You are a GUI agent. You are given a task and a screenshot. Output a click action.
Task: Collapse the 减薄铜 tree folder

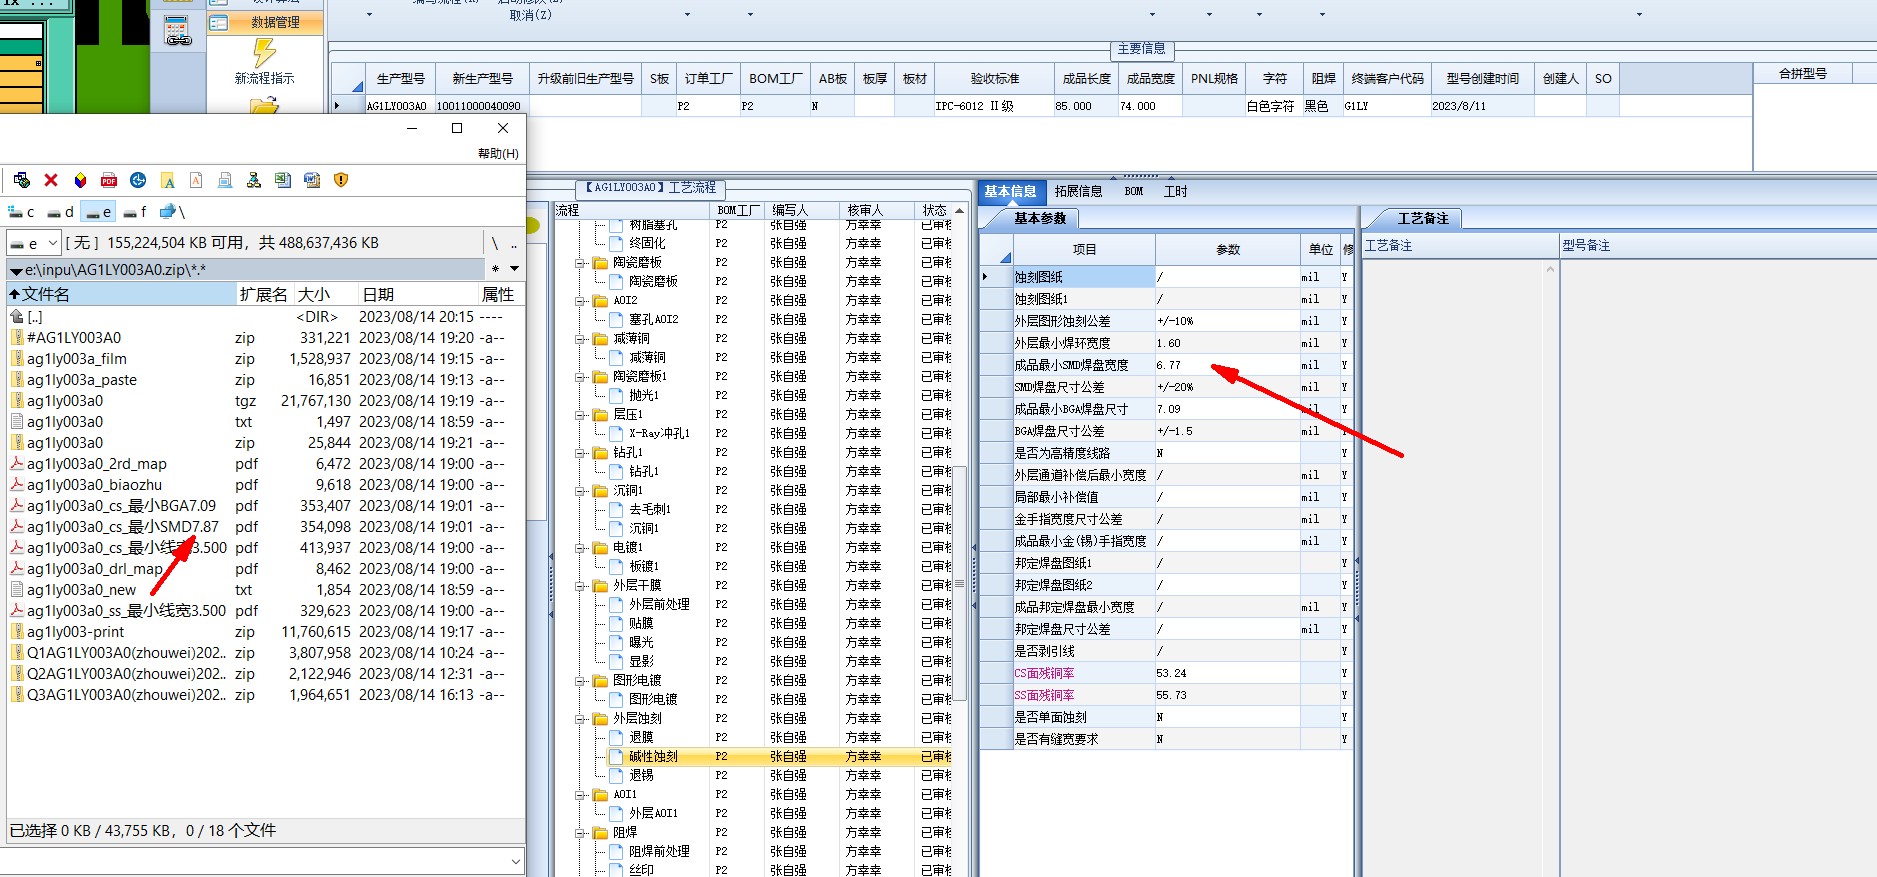[580, 339]
